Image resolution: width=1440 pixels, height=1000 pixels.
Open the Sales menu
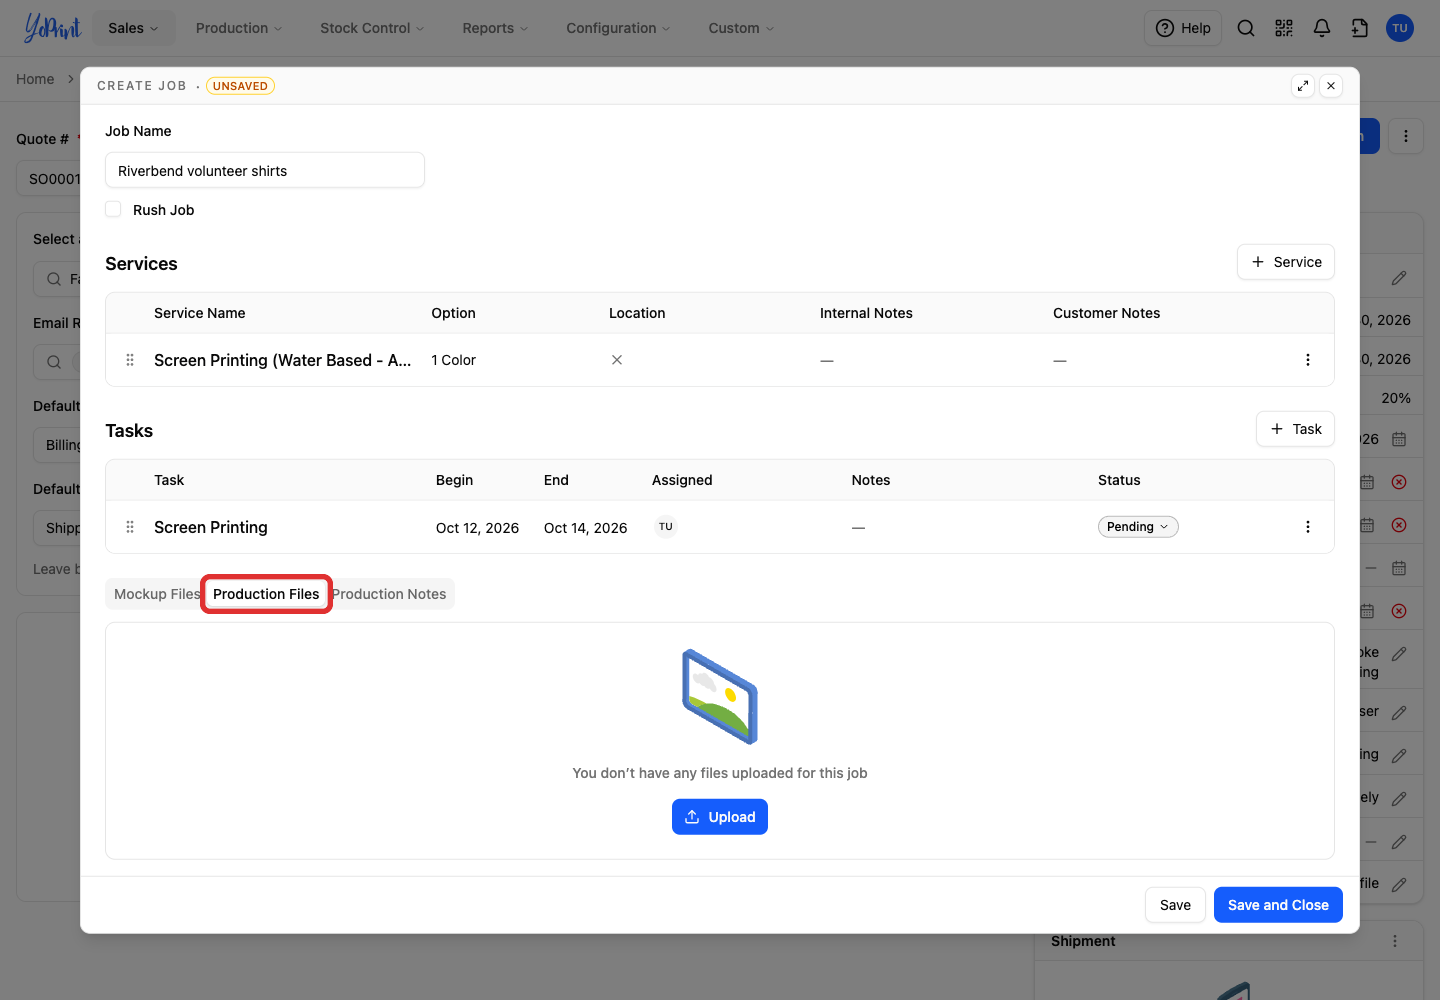pyautogui.click(x=133, y=28)
